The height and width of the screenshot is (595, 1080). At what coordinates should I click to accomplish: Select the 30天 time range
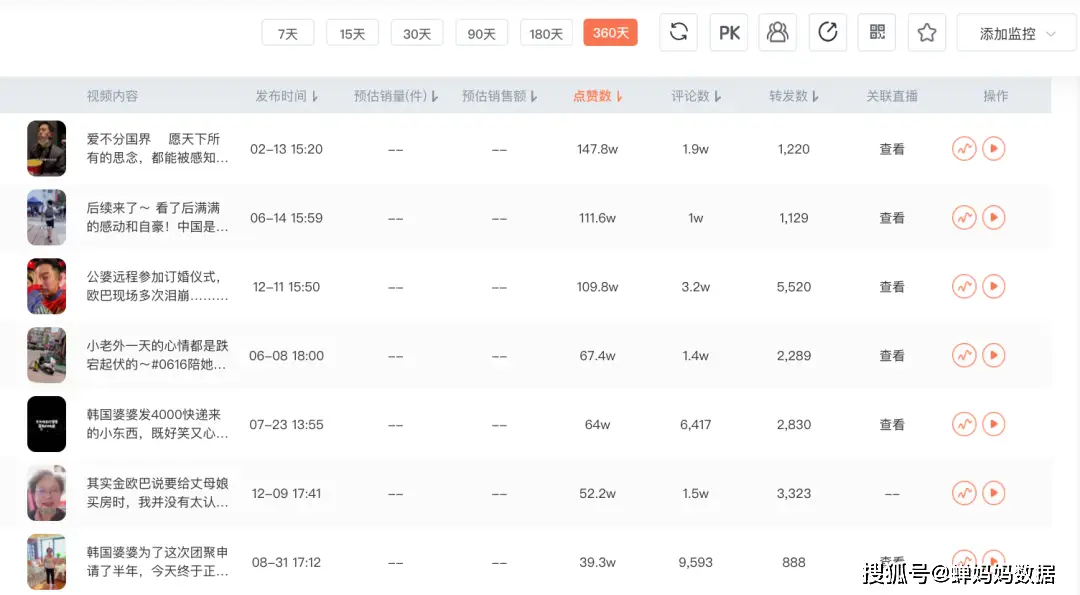(417, 33)
